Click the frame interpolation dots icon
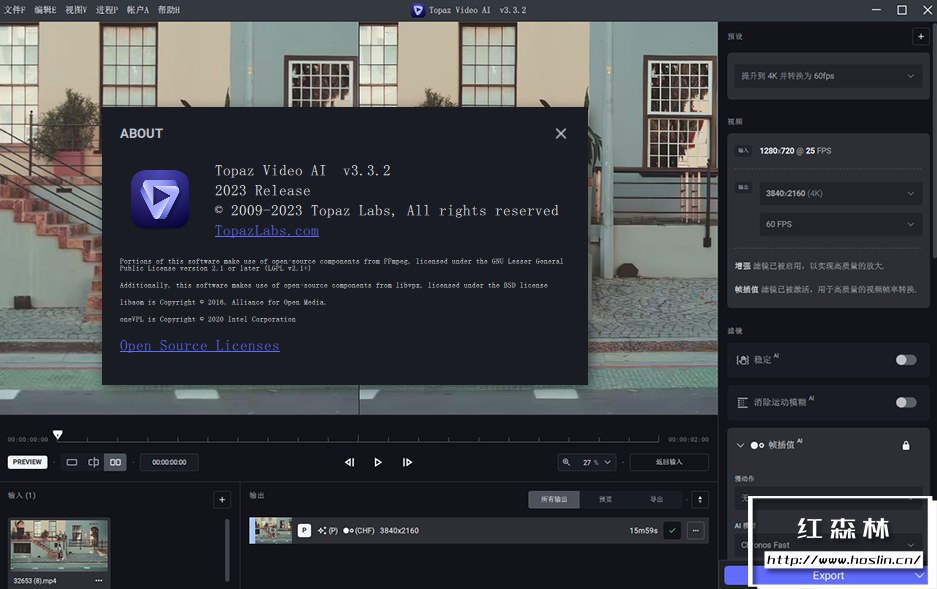The height and width of the screenshot is (589, 937). (x=757, y=445)
